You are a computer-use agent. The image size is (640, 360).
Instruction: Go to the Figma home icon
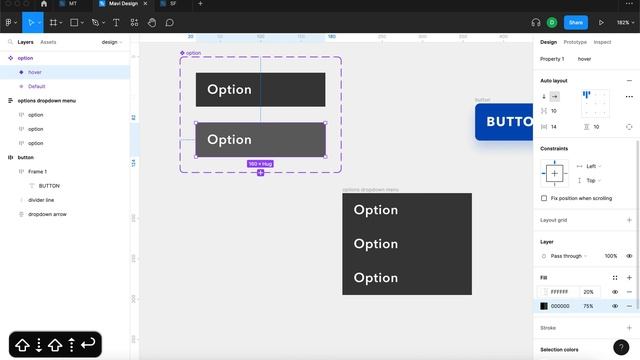coord(44,4)
